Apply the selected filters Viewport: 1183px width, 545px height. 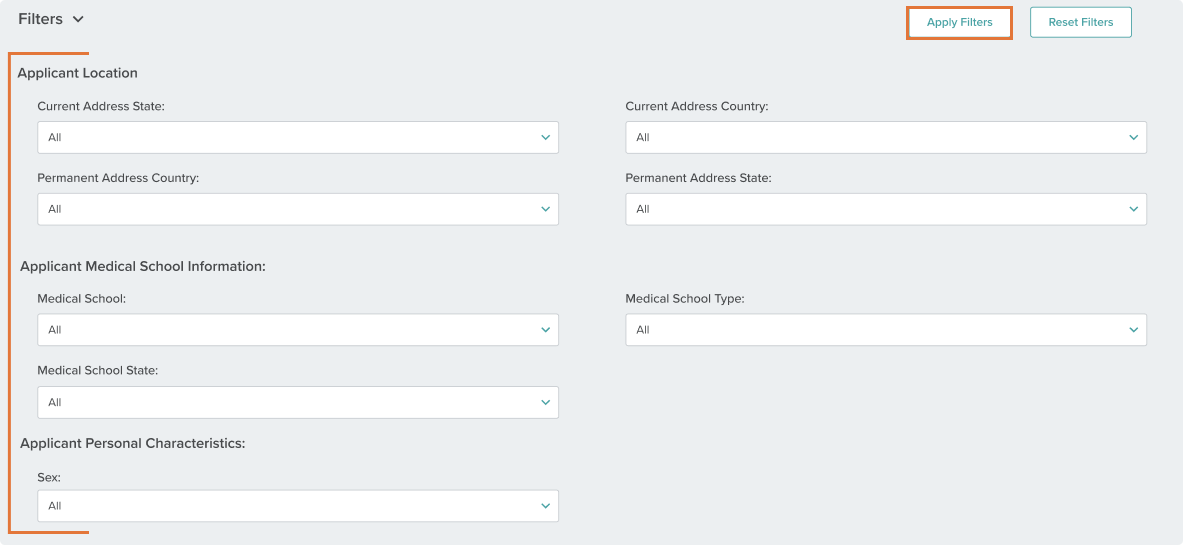point(959,23)
